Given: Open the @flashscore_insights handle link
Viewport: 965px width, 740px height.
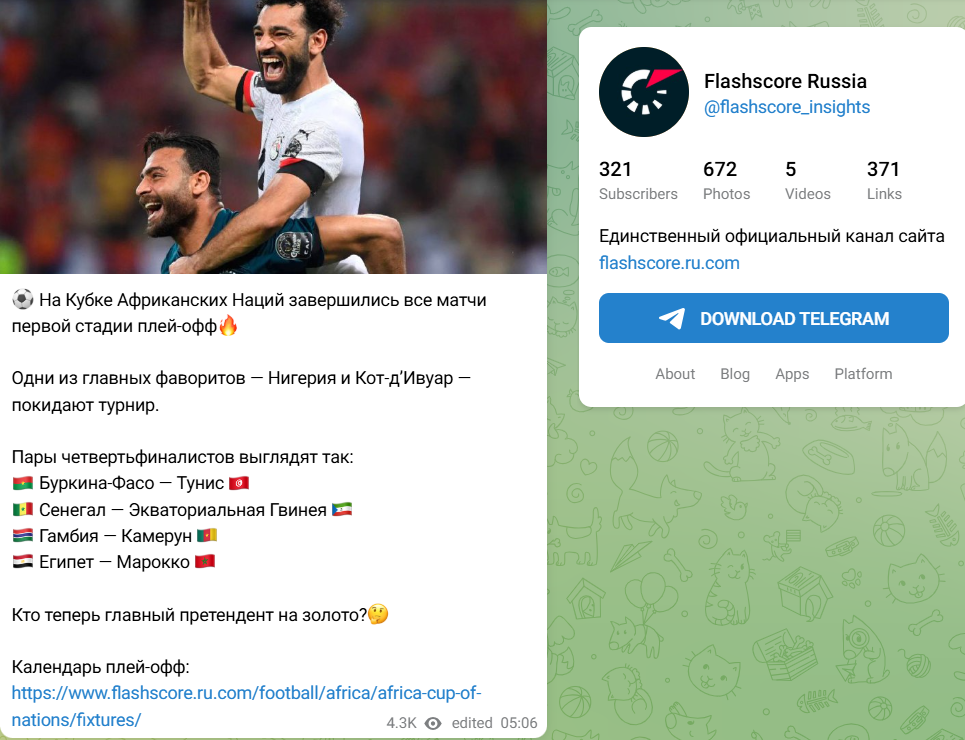Looking at the screenshot, I should click(x=787, y=107).
